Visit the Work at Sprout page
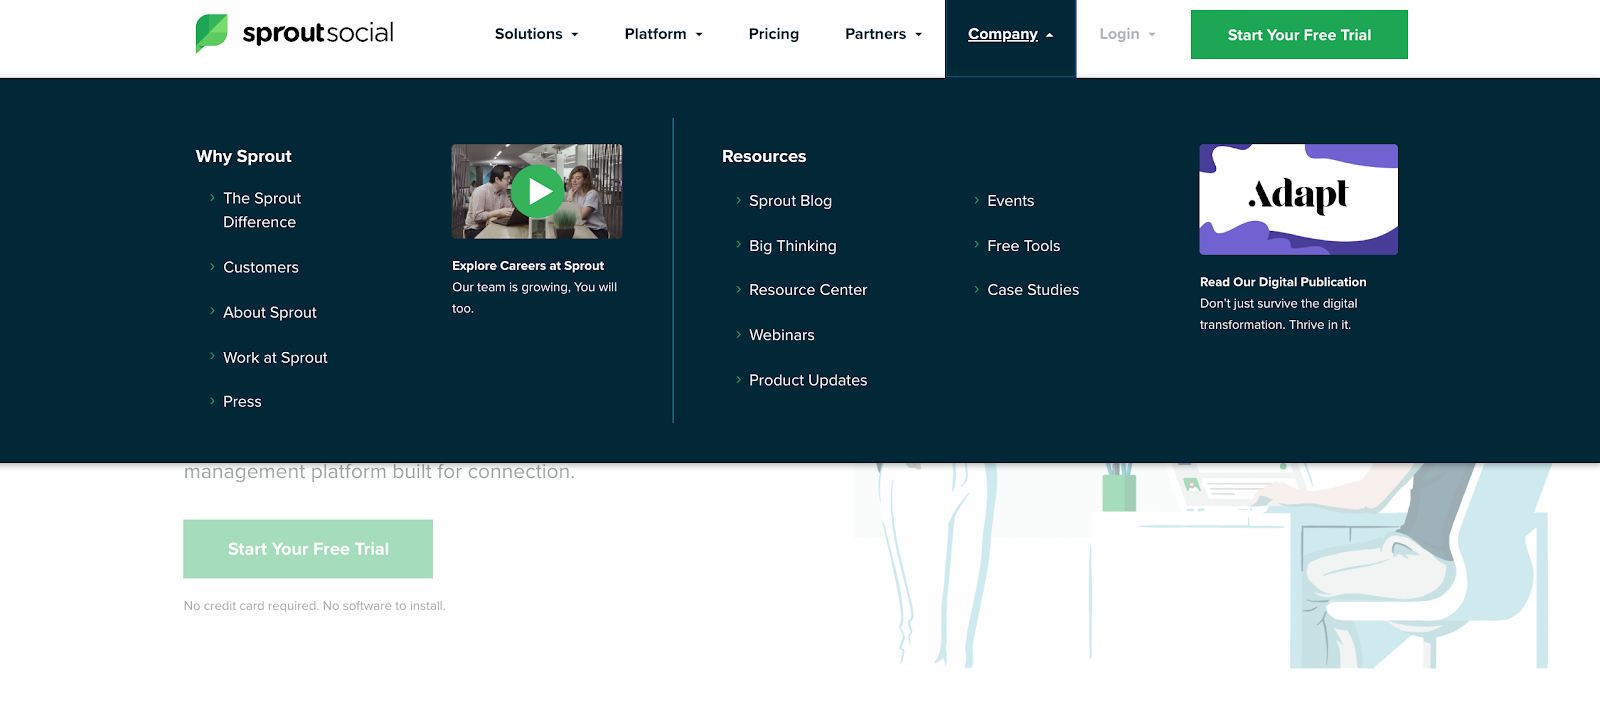 [x=275, y=357]
